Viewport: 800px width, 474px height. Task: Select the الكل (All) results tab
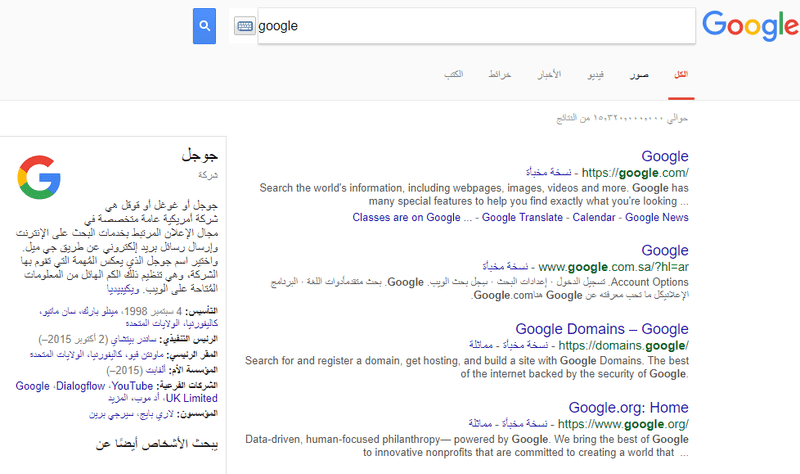click(682, 76)
